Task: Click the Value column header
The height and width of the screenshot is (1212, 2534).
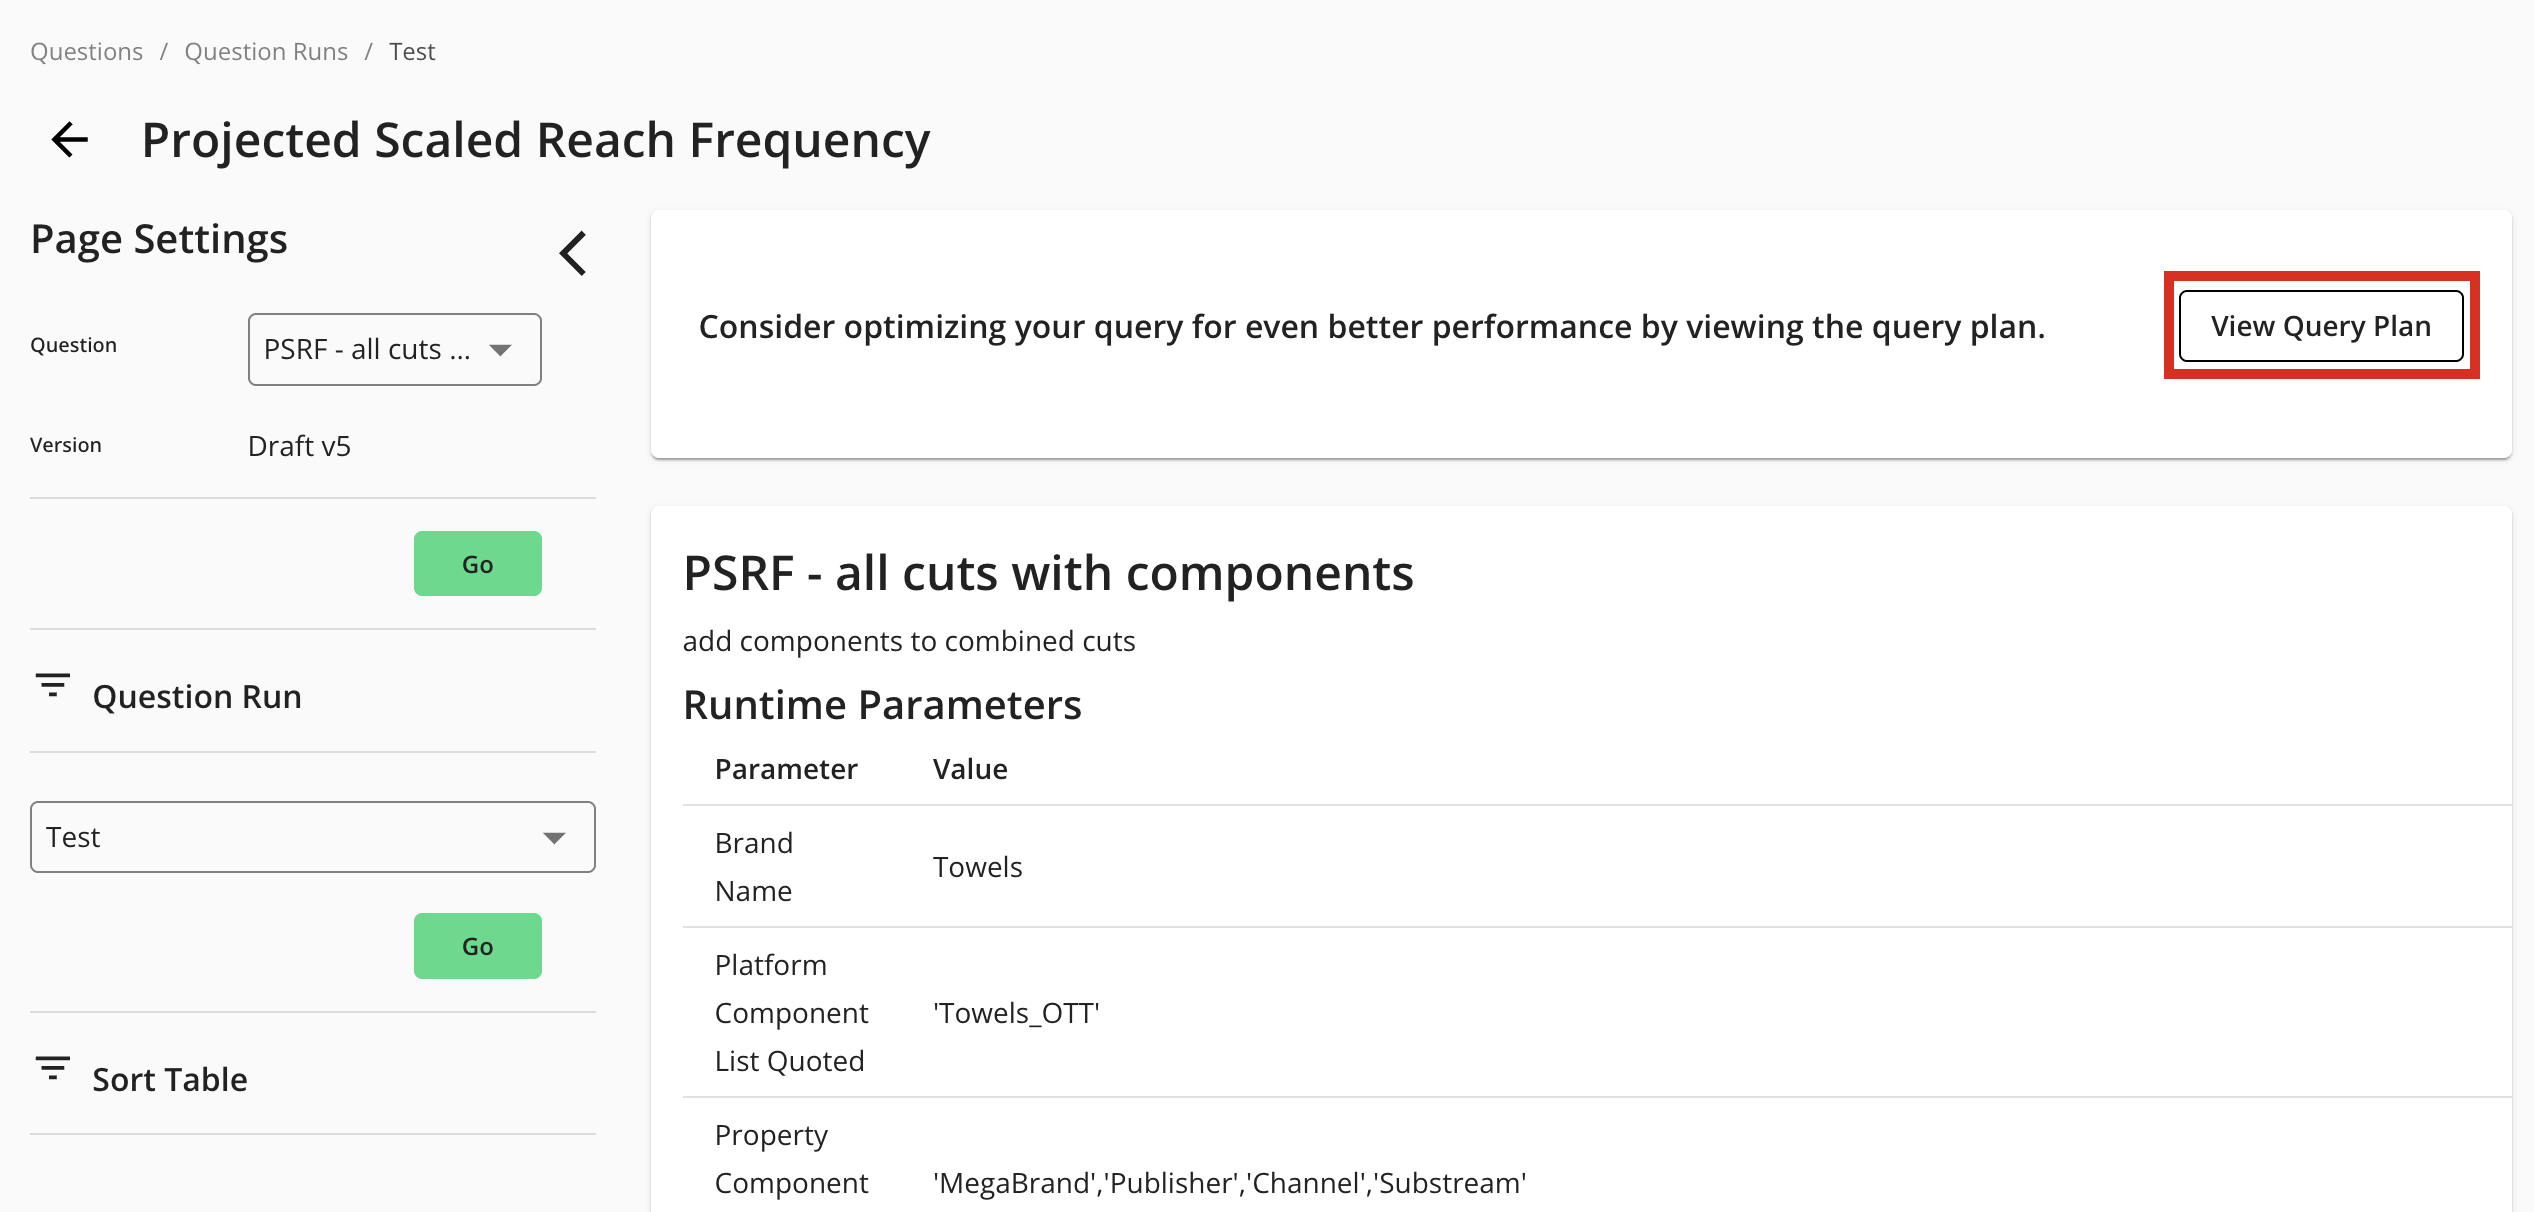Action: pyautogui.click(x=970, y=769)
